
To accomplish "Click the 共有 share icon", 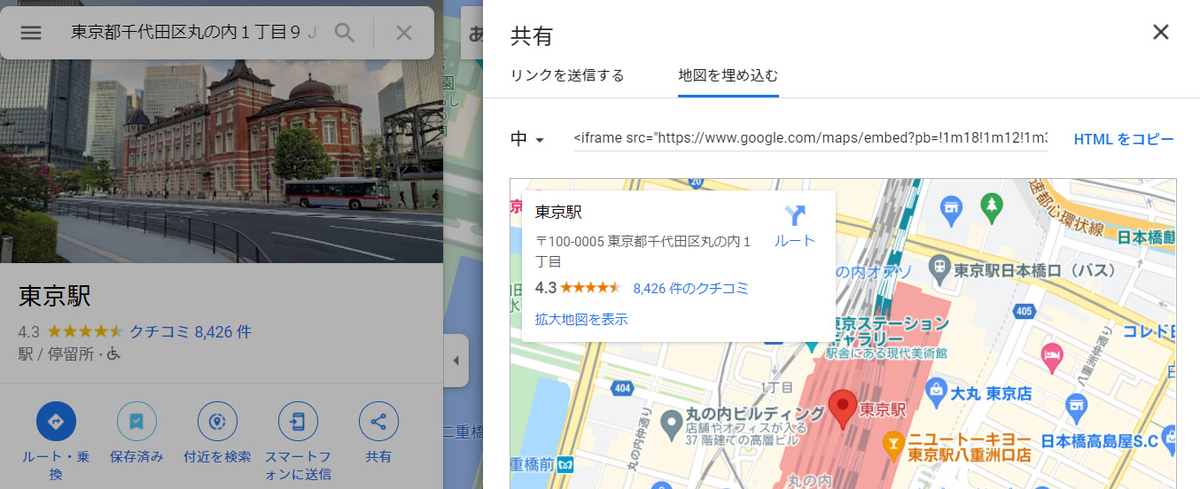I will point(378,422).
